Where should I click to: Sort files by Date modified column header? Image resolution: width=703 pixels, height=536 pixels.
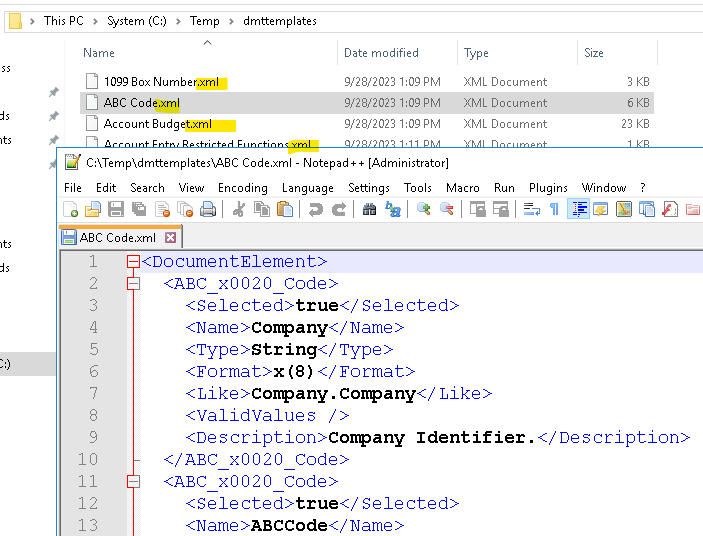tap(381, 53)
